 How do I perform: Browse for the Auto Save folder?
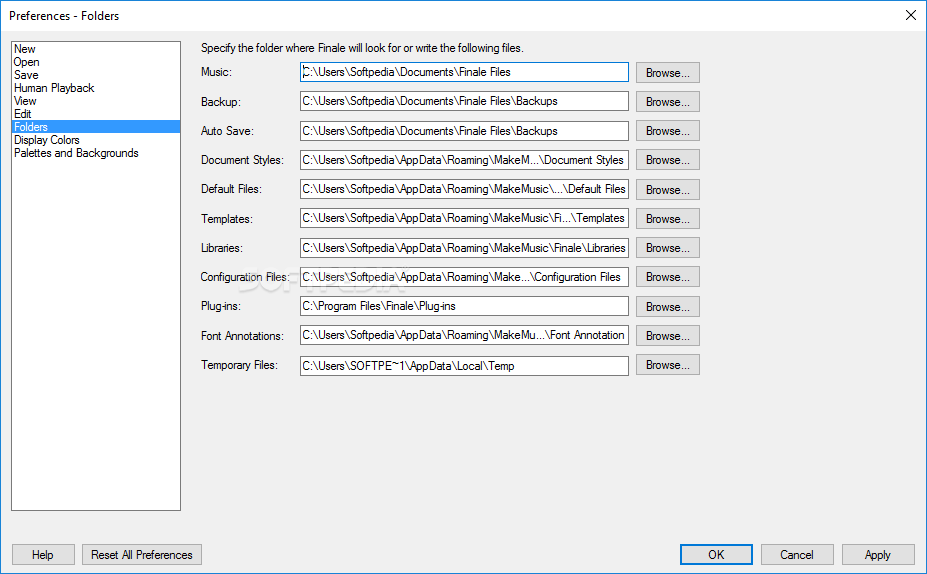pos(667,131)
